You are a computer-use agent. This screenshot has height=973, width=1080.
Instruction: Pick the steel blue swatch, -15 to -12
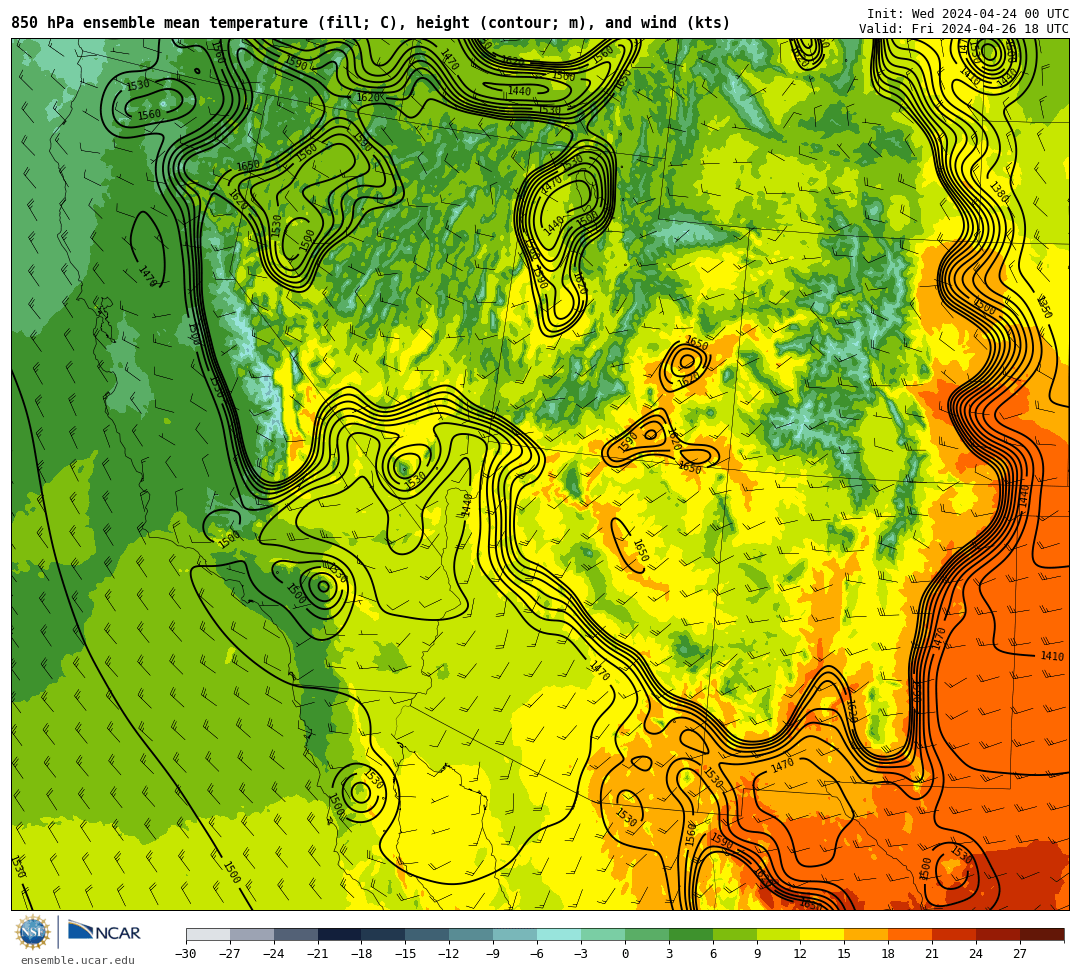click(x=428, y=934)
